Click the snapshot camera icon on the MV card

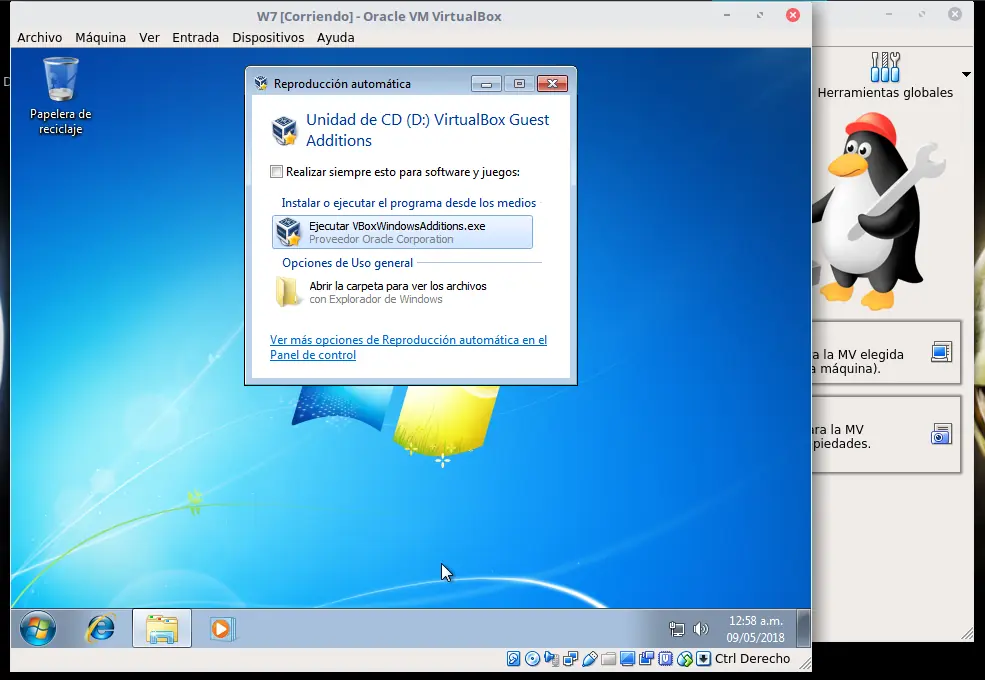click(941, 434)
